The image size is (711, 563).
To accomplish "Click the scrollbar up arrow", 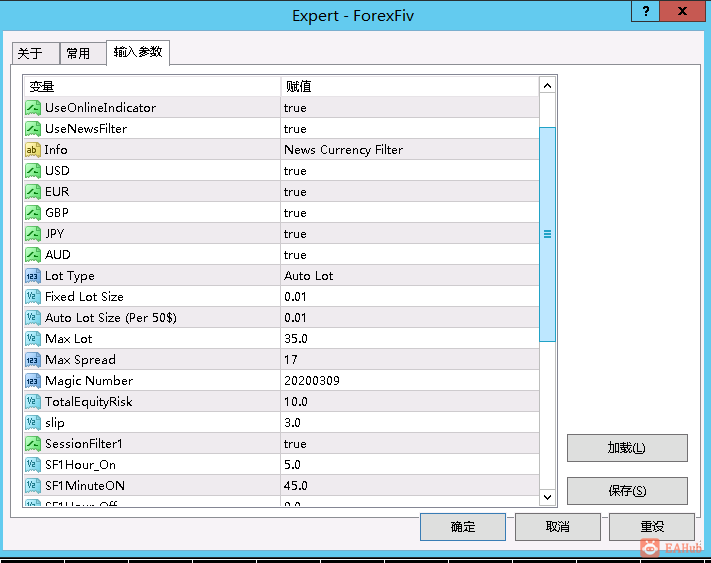I will [x=547, y=86].
